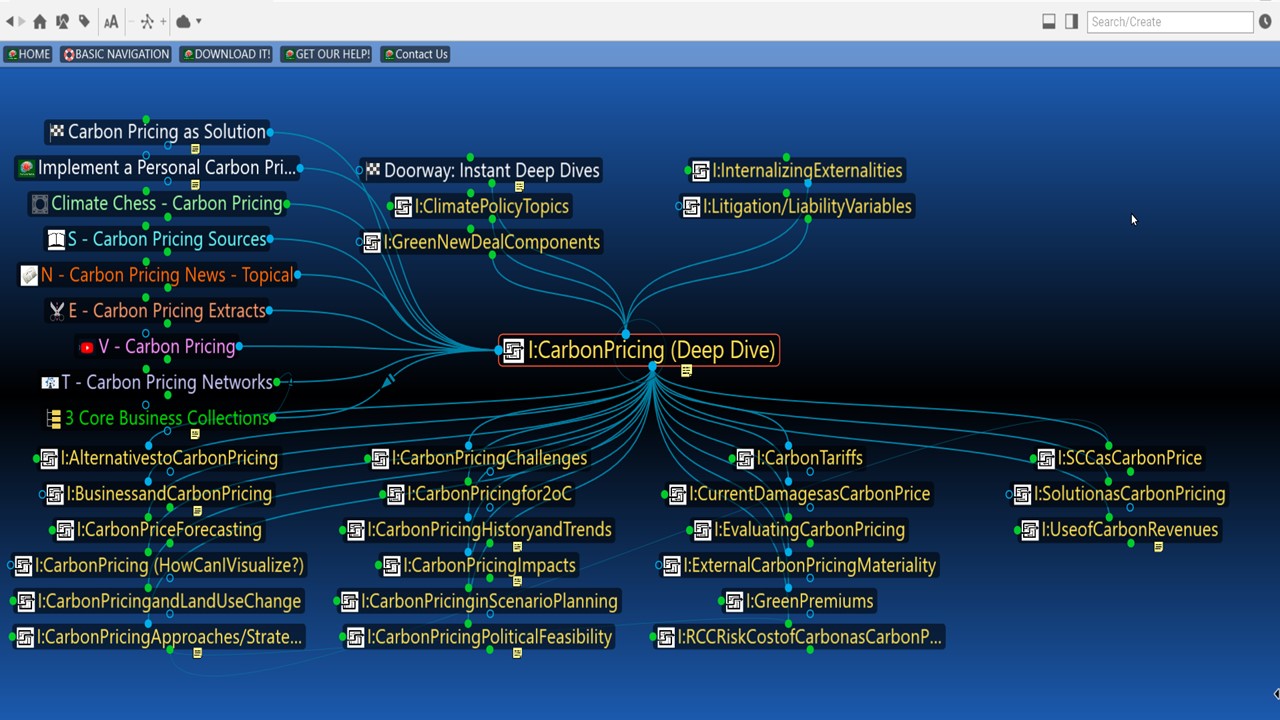Select I:UseofCarbonRevenues thought
The height and width of the screenshot is (720, 1280).
tap(1119, 530)
